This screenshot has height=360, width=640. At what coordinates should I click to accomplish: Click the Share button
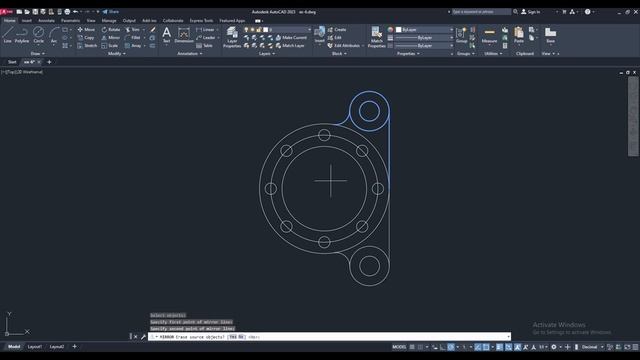(111, 11)
